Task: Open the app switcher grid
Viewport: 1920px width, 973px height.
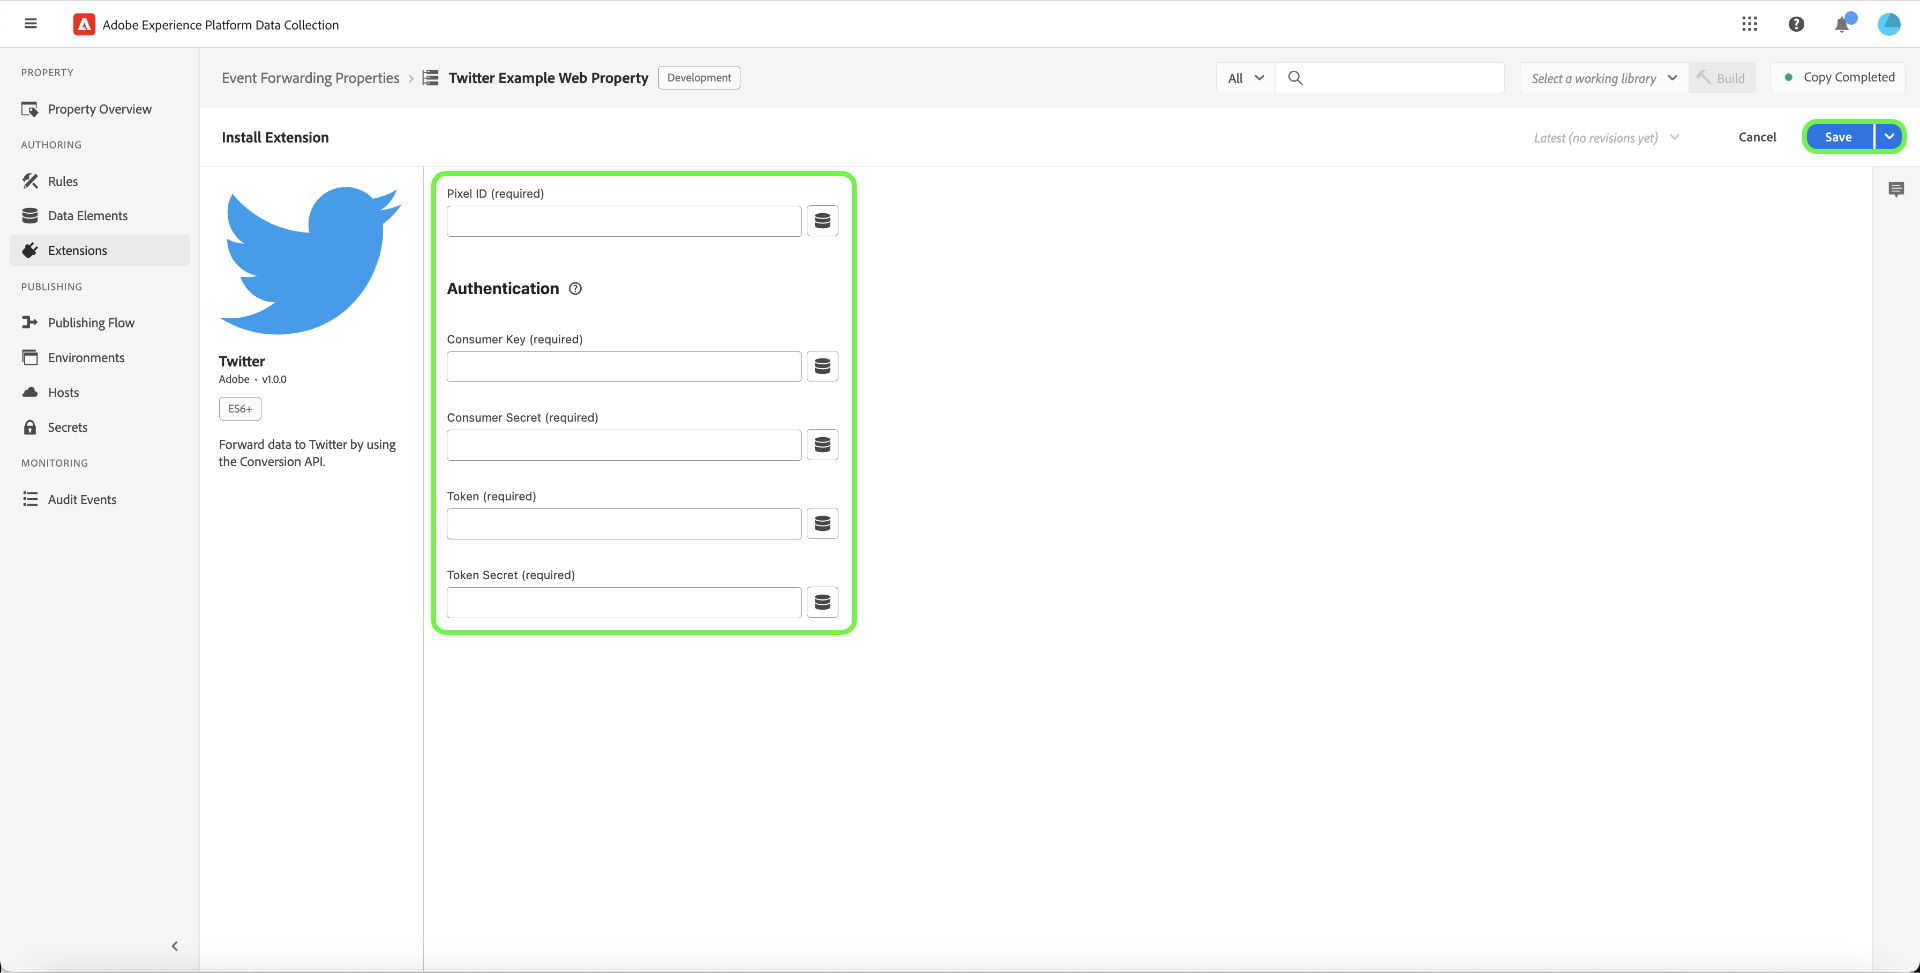Action: (1749, 24)
